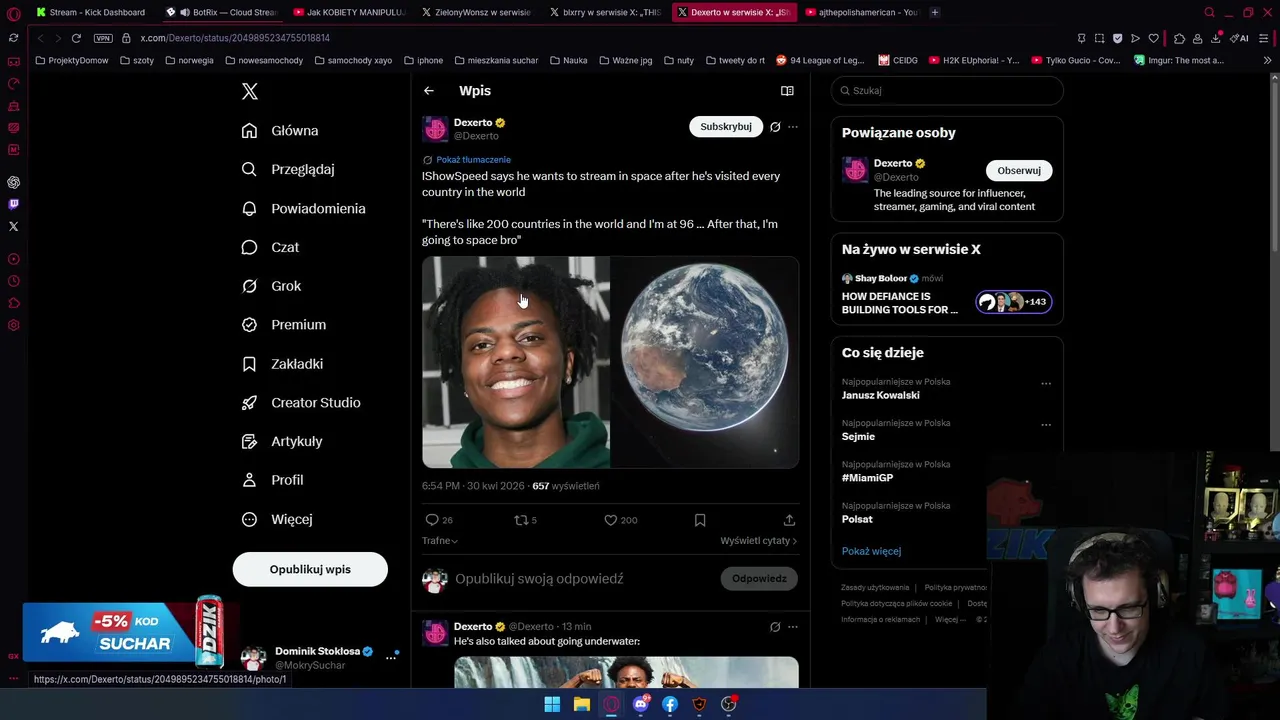Viewport: 1280px width, 720px height.
Task: Open Przeglądaj in the sidebar
Action: click(289, 170)
